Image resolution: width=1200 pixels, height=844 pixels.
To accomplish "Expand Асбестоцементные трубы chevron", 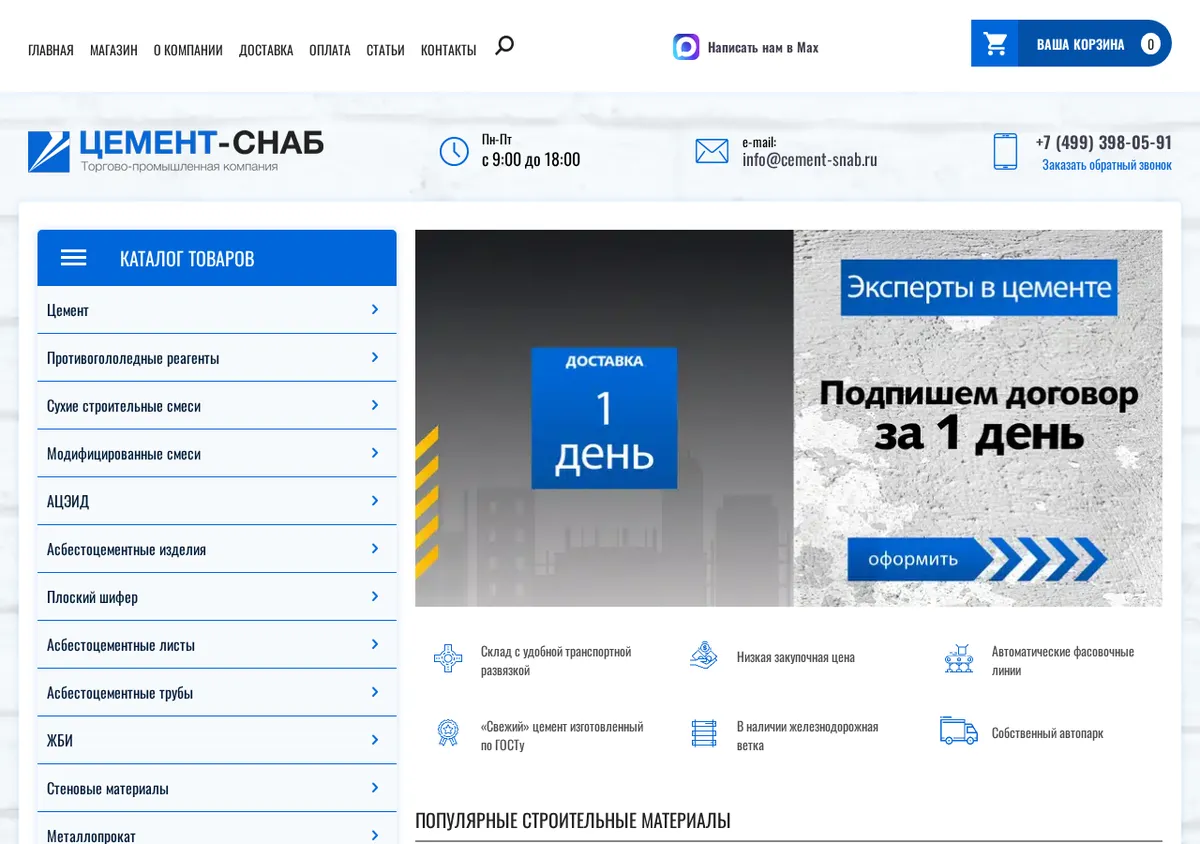I will click(x=375, y=692).
